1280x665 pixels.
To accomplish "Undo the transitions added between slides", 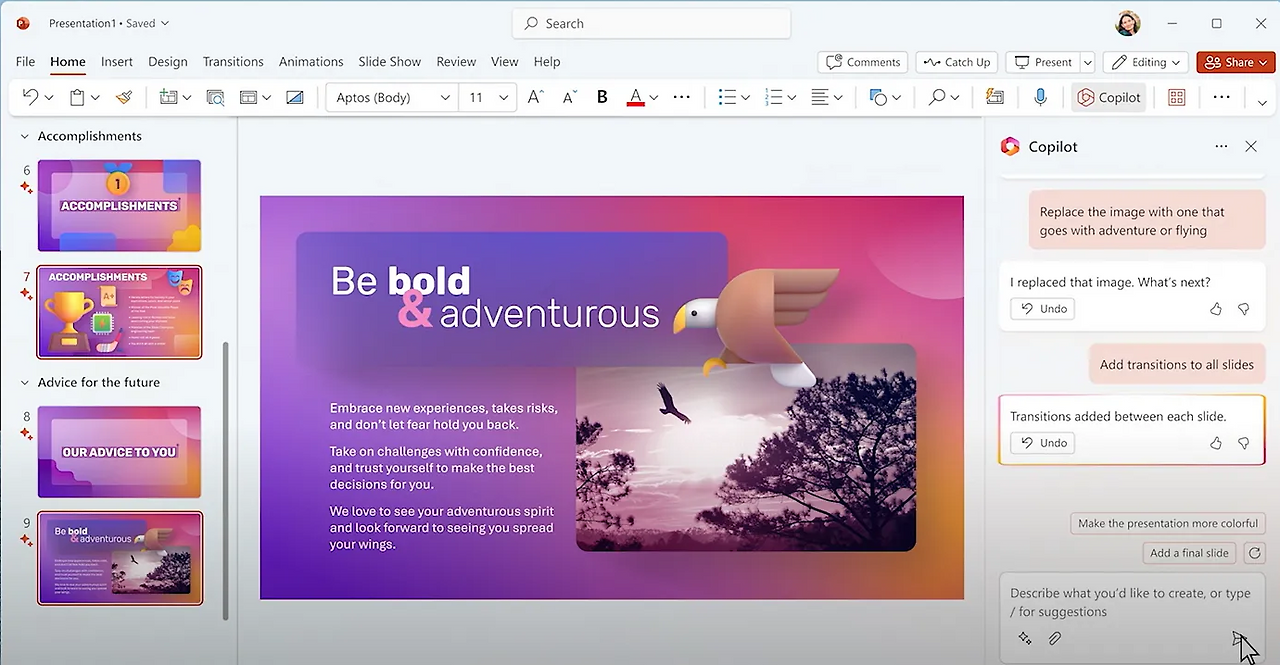I will pos(1042,443).
